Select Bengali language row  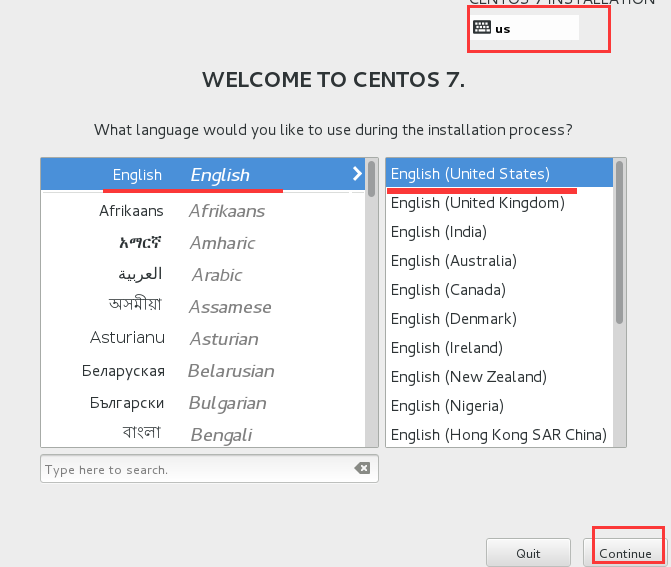pos(203,434)
